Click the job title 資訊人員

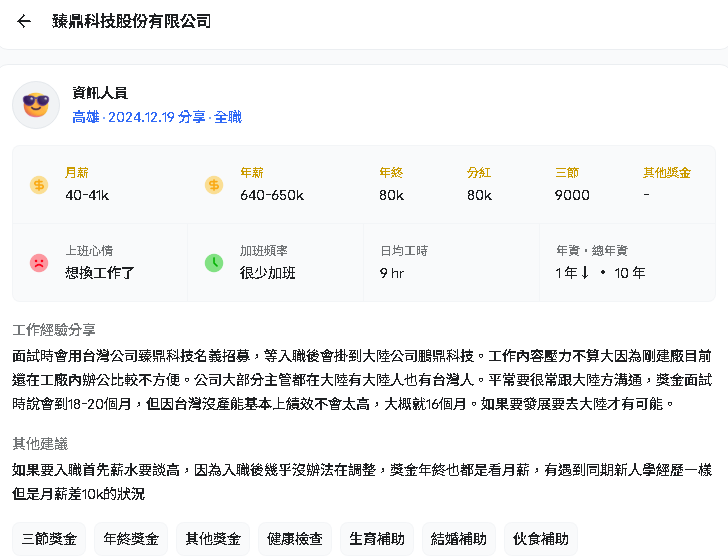[x=100, y=93]
